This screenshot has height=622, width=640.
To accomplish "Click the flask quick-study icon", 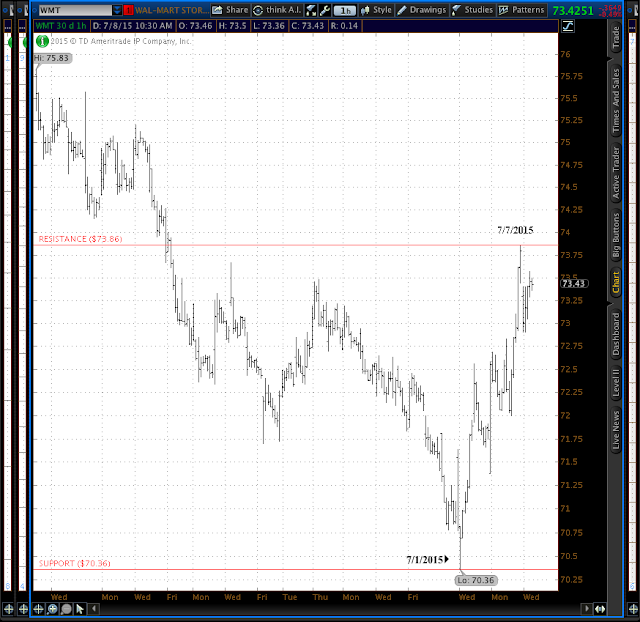I will pos(311,10).
